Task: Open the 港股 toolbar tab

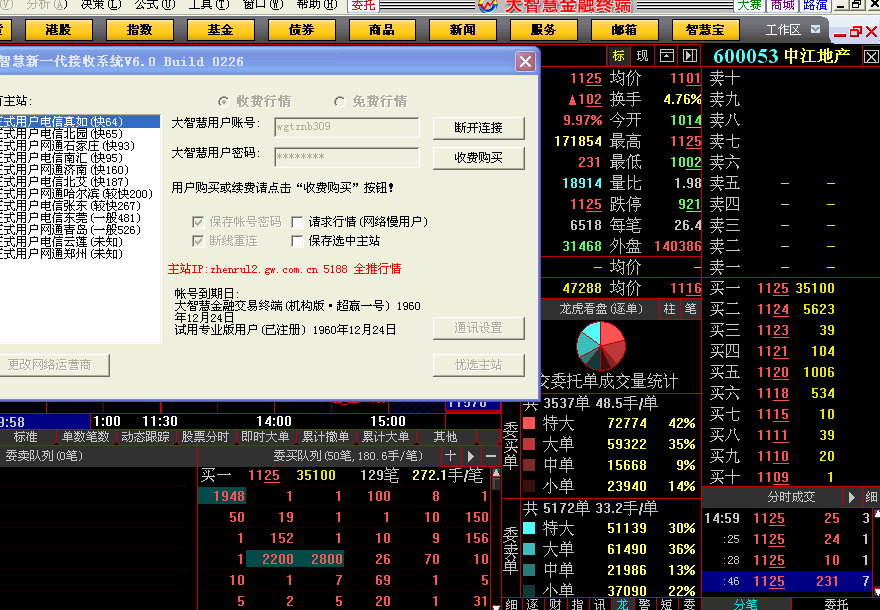Action: click(58, 30)
